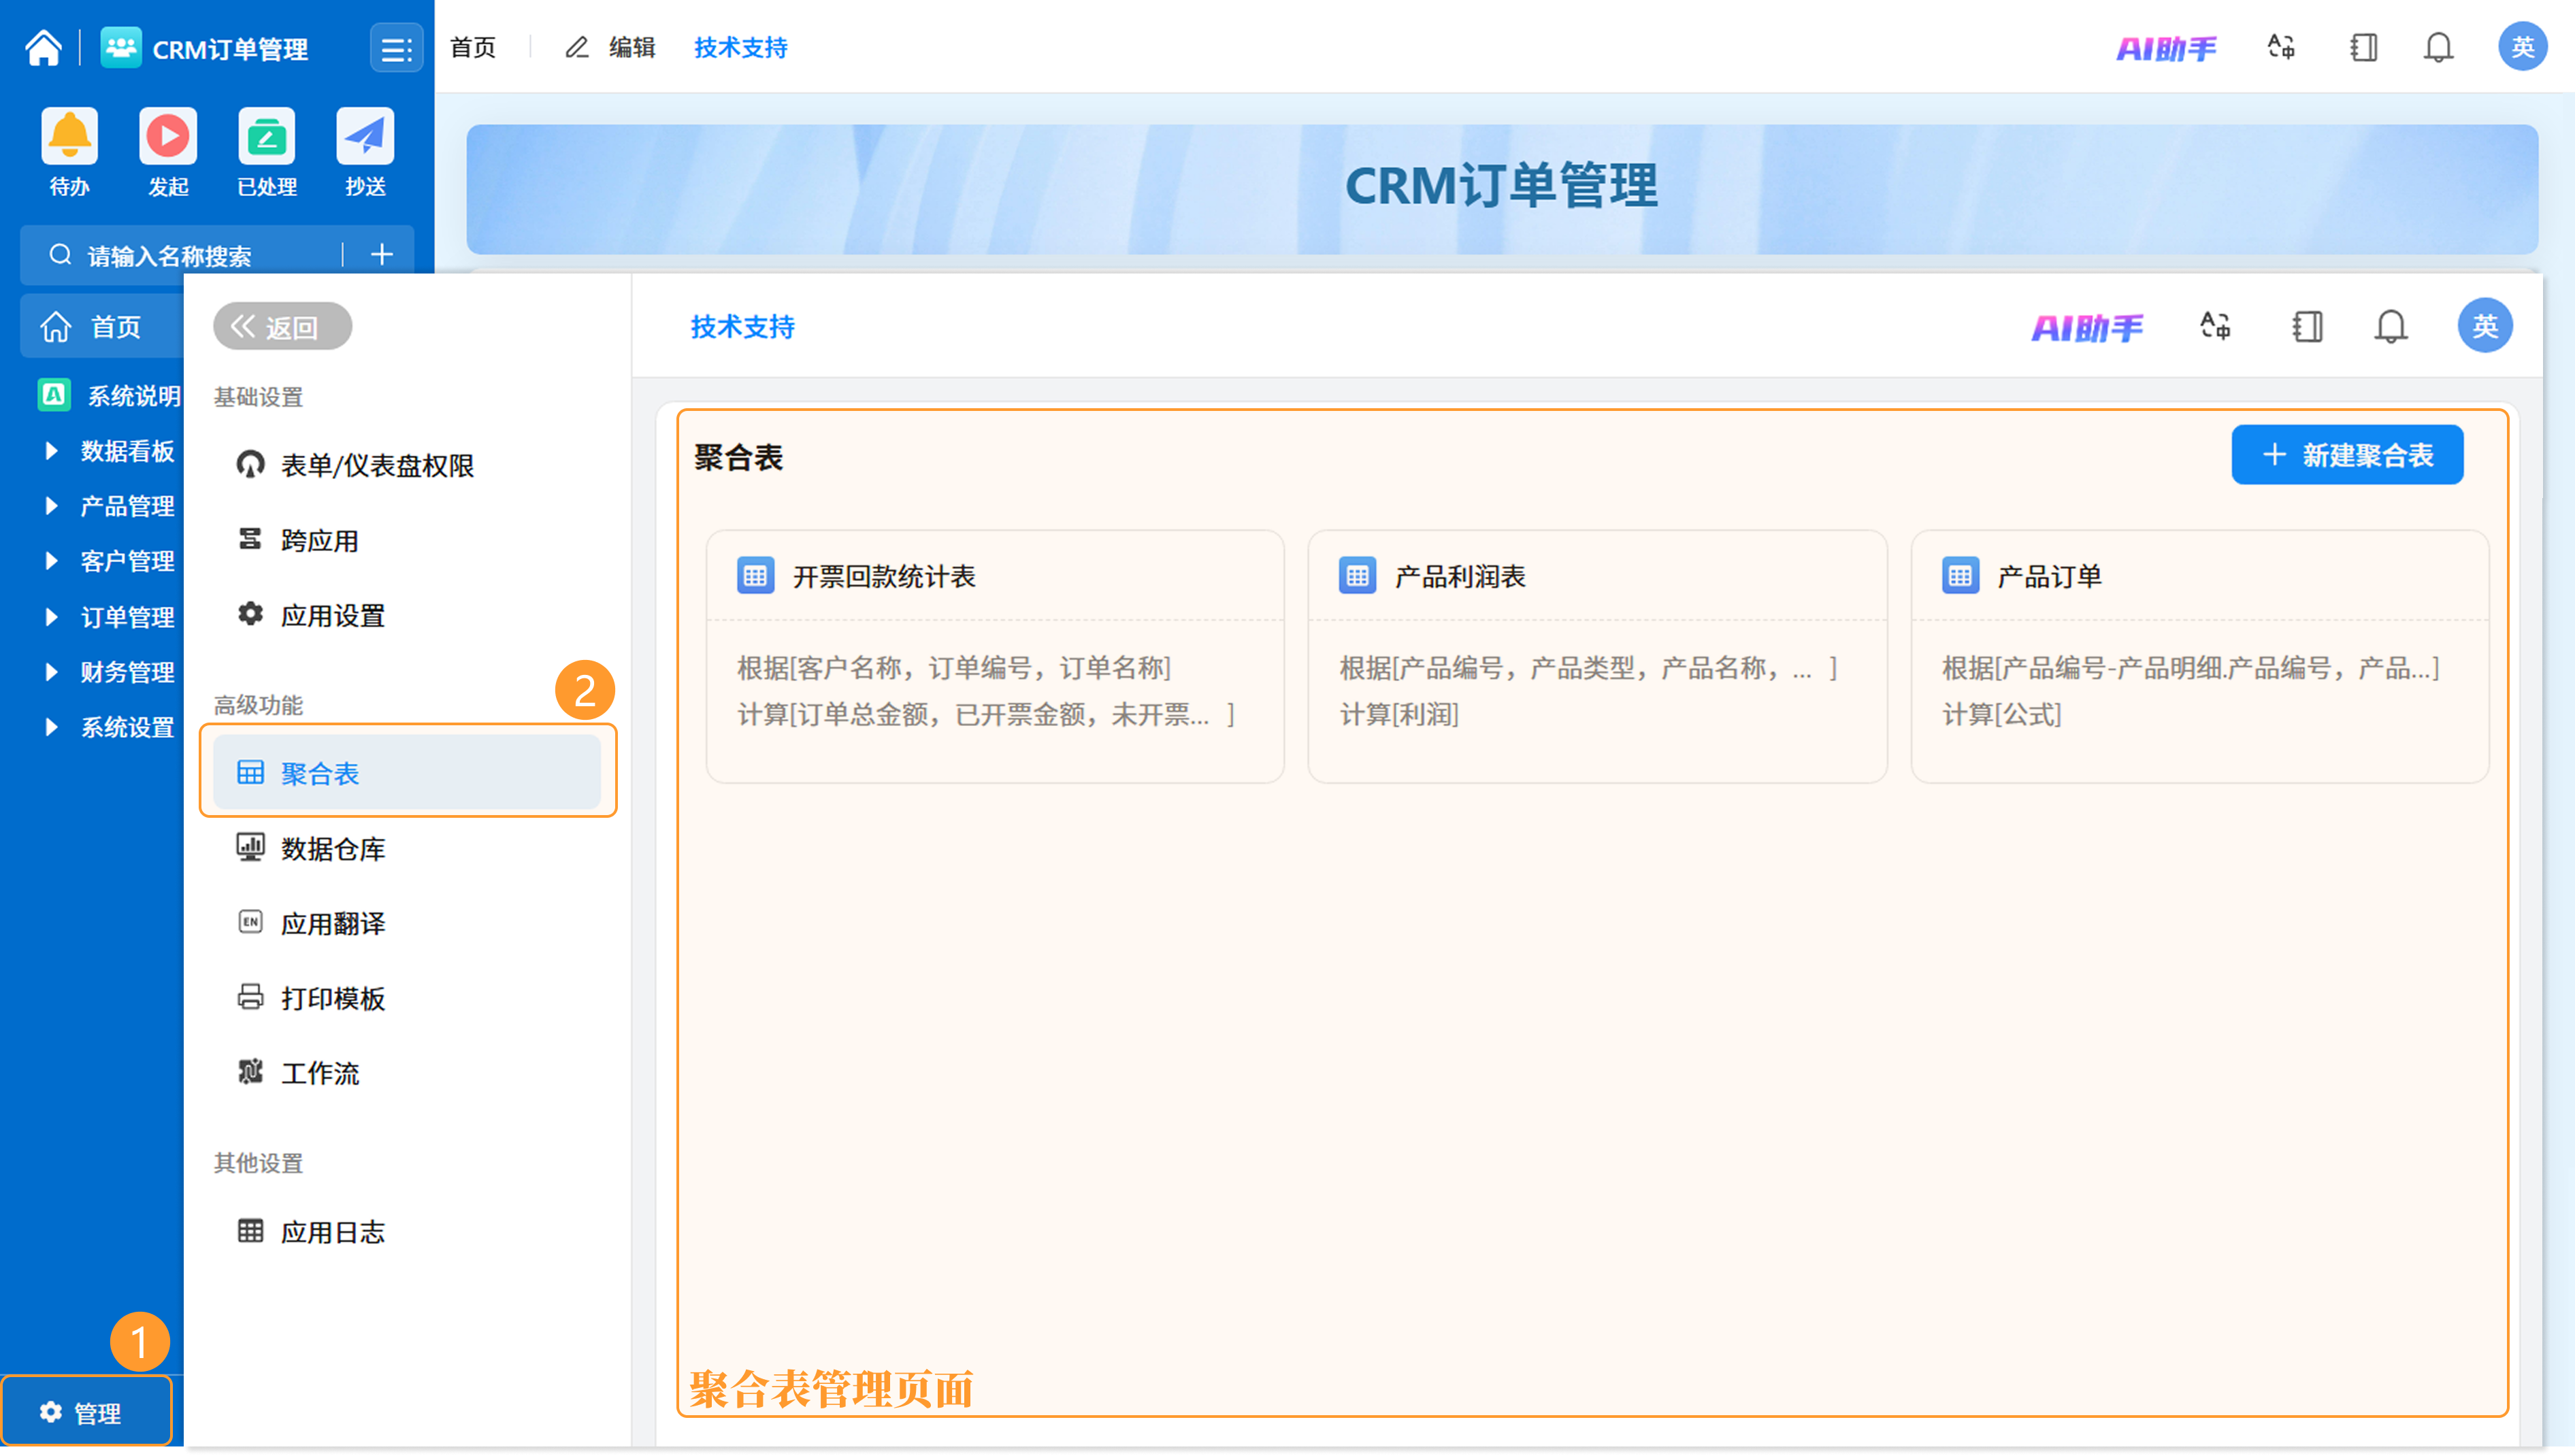Open 抄送 paper plane shortcut
Image resolution: width=2575 pixels, height=1456 pixels.
(365, 136)
